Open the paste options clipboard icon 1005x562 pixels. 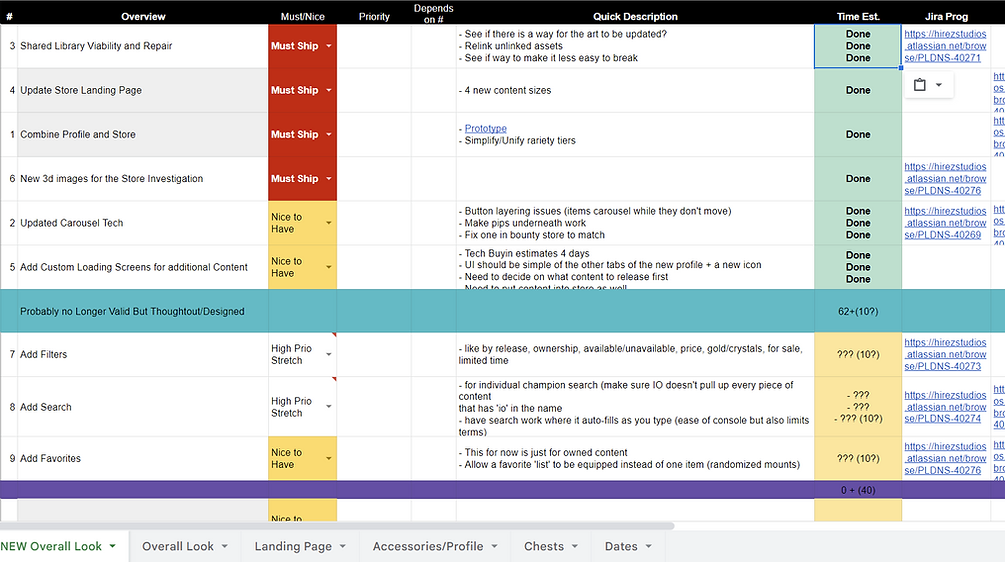pos(919,85)
